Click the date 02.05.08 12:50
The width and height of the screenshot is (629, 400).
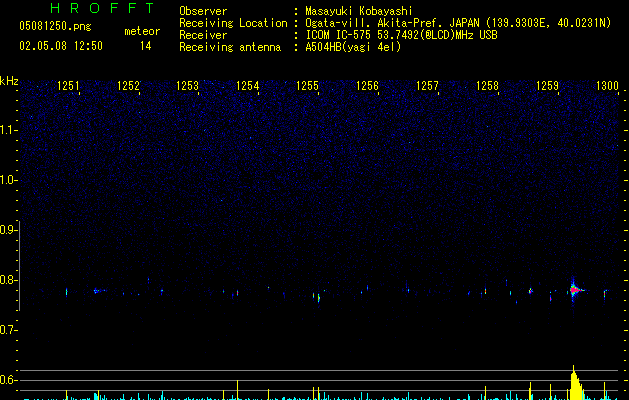[61, 46]
